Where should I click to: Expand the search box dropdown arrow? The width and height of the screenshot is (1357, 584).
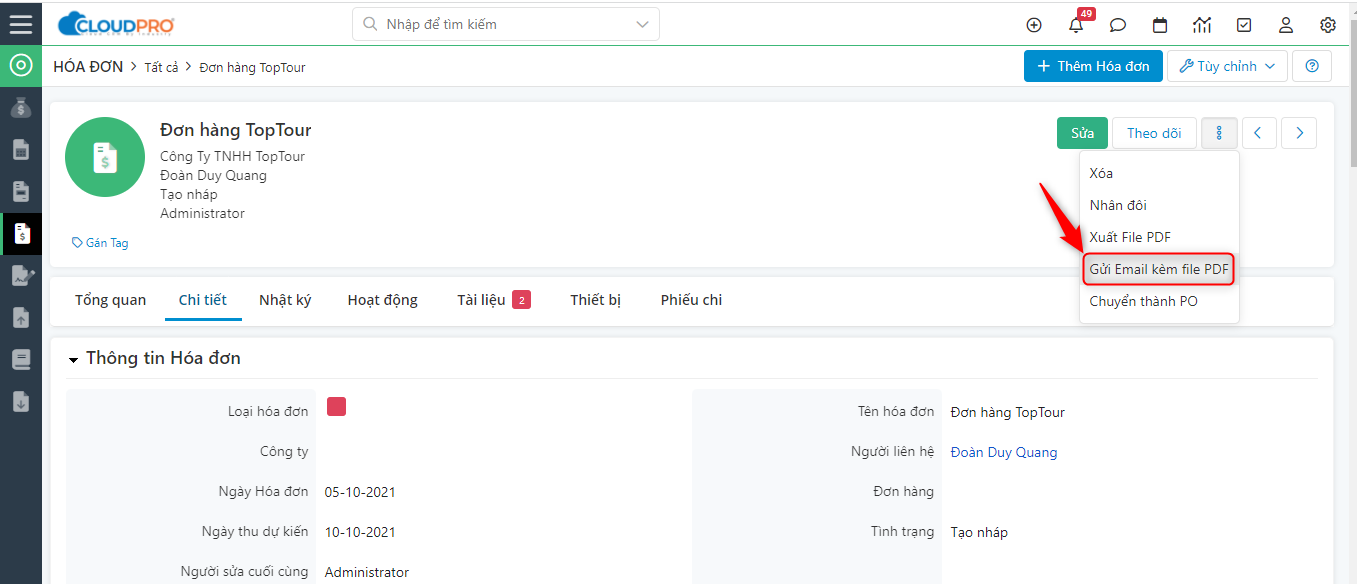[641, 24]
